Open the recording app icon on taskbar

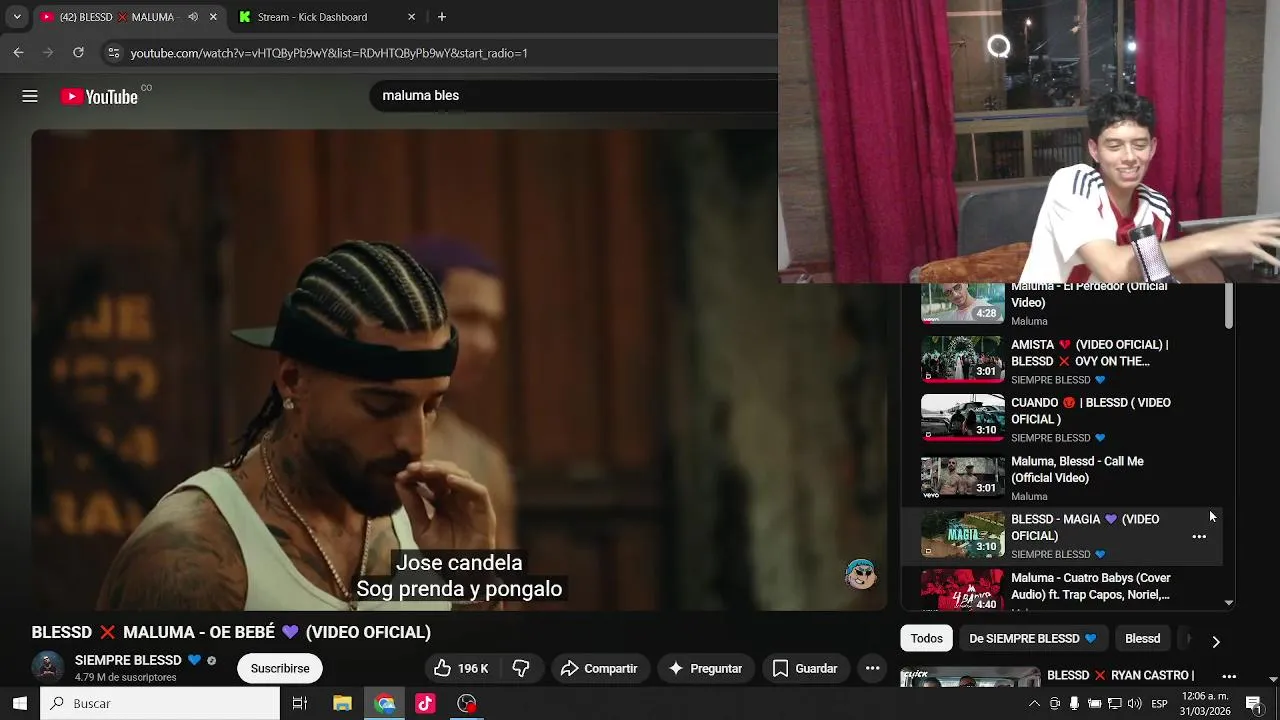coord(467,704)
